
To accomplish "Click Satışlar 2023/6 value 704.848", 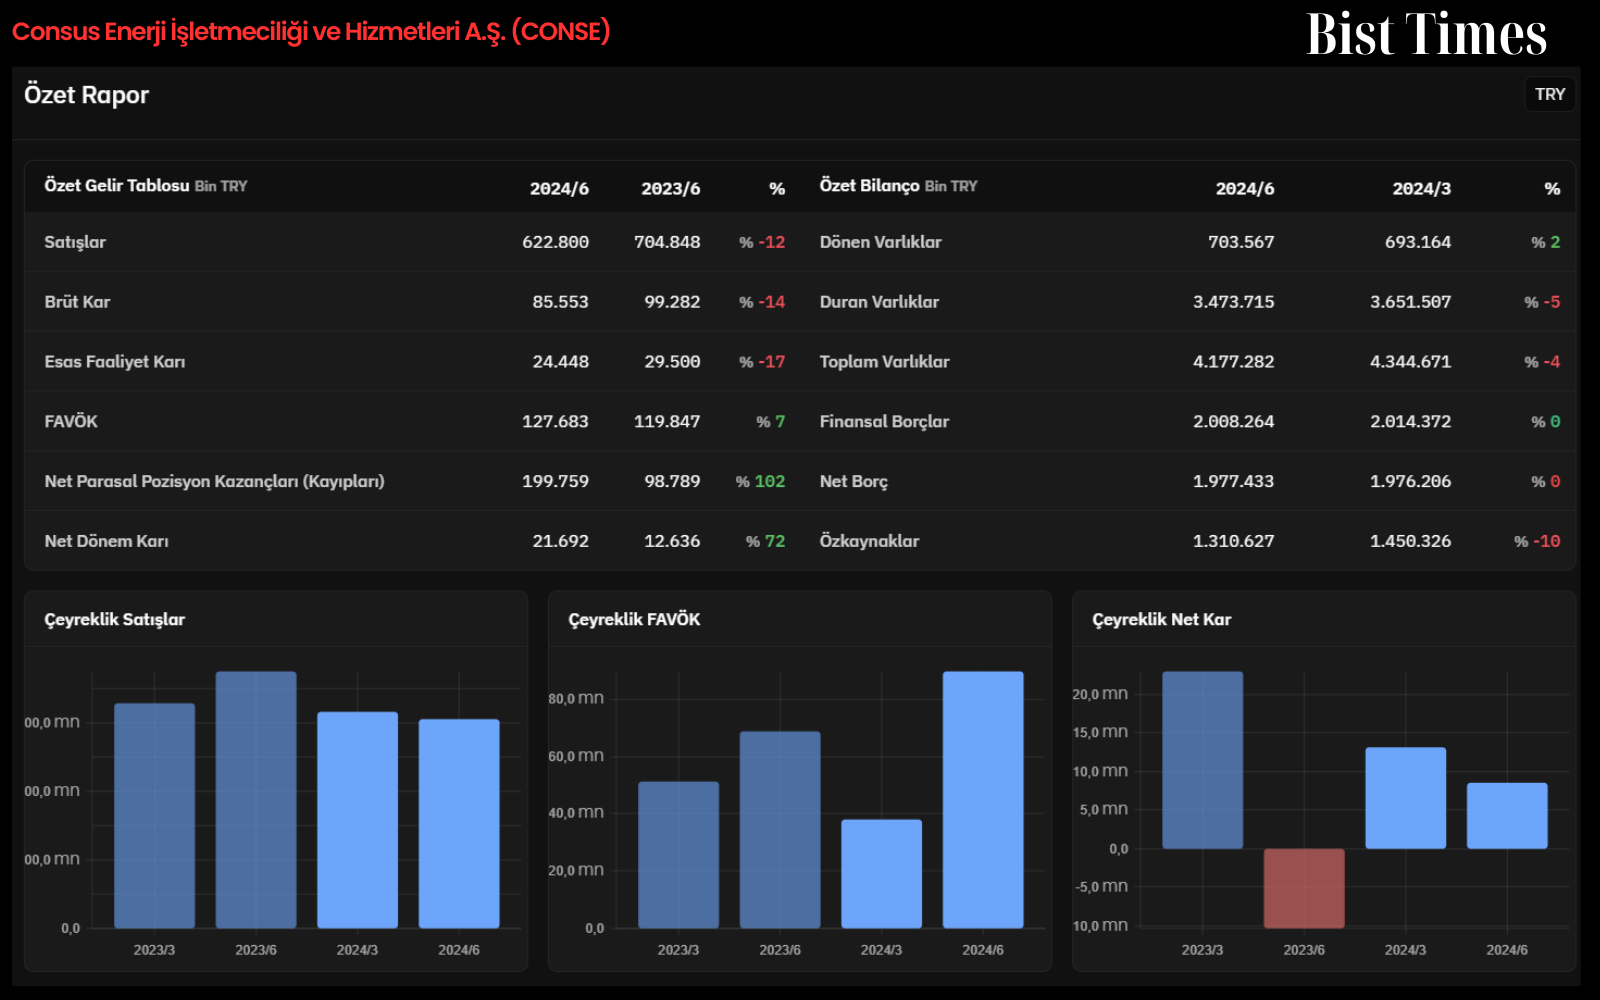I will (x=667, y=242).
